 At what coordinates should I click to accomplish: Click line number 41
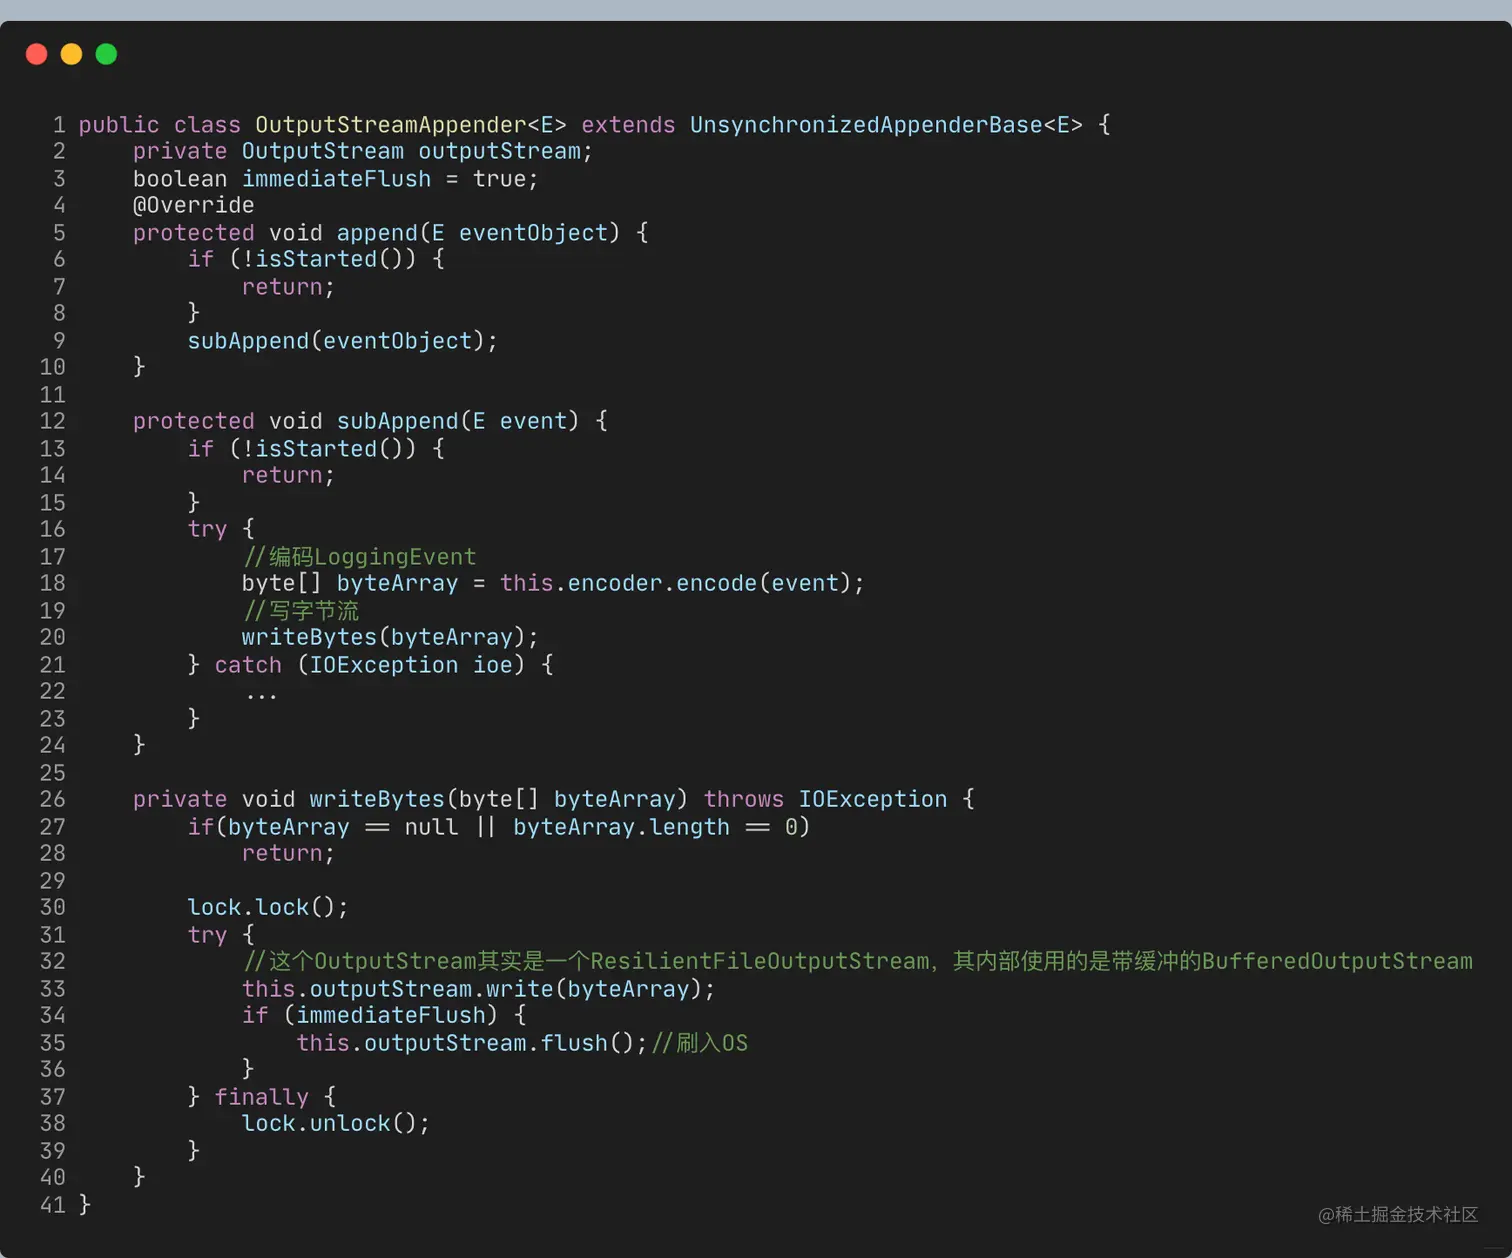coord(53,1205)
